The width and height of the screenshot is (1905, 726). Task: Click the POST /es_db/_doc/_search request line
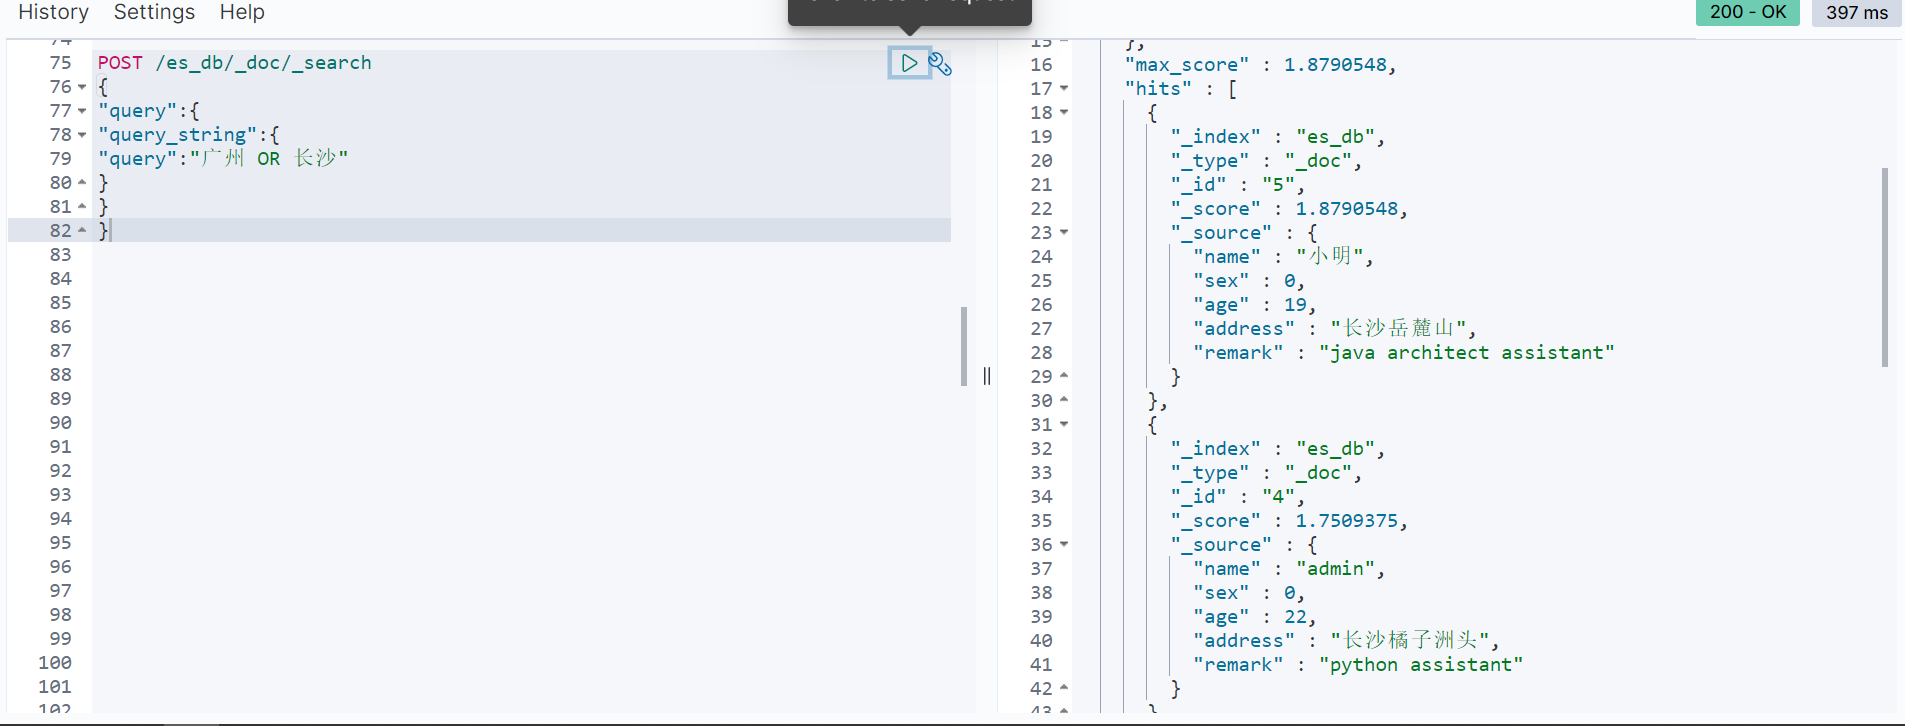235,63
